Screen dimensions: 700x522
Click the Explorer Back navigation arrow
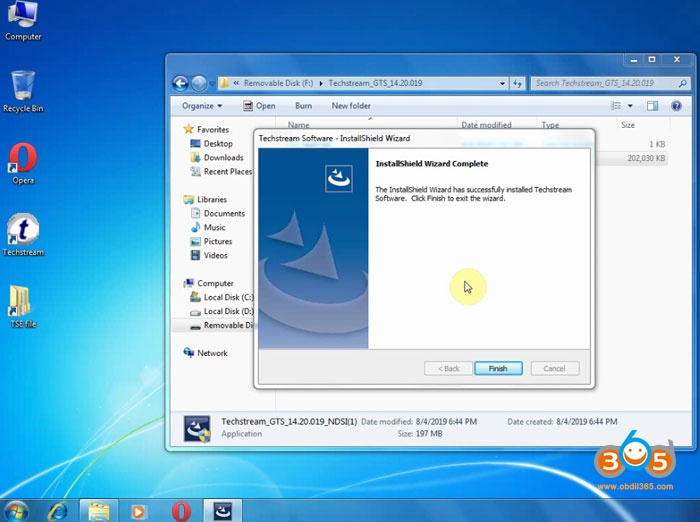click(180, 83)
